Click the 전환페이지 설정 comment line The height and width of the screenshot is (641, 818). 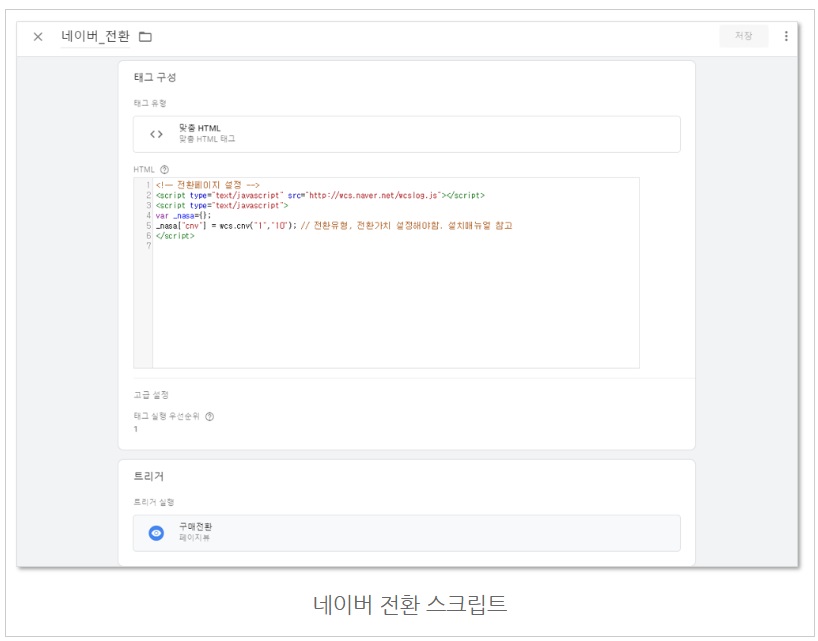coord(208,185)
